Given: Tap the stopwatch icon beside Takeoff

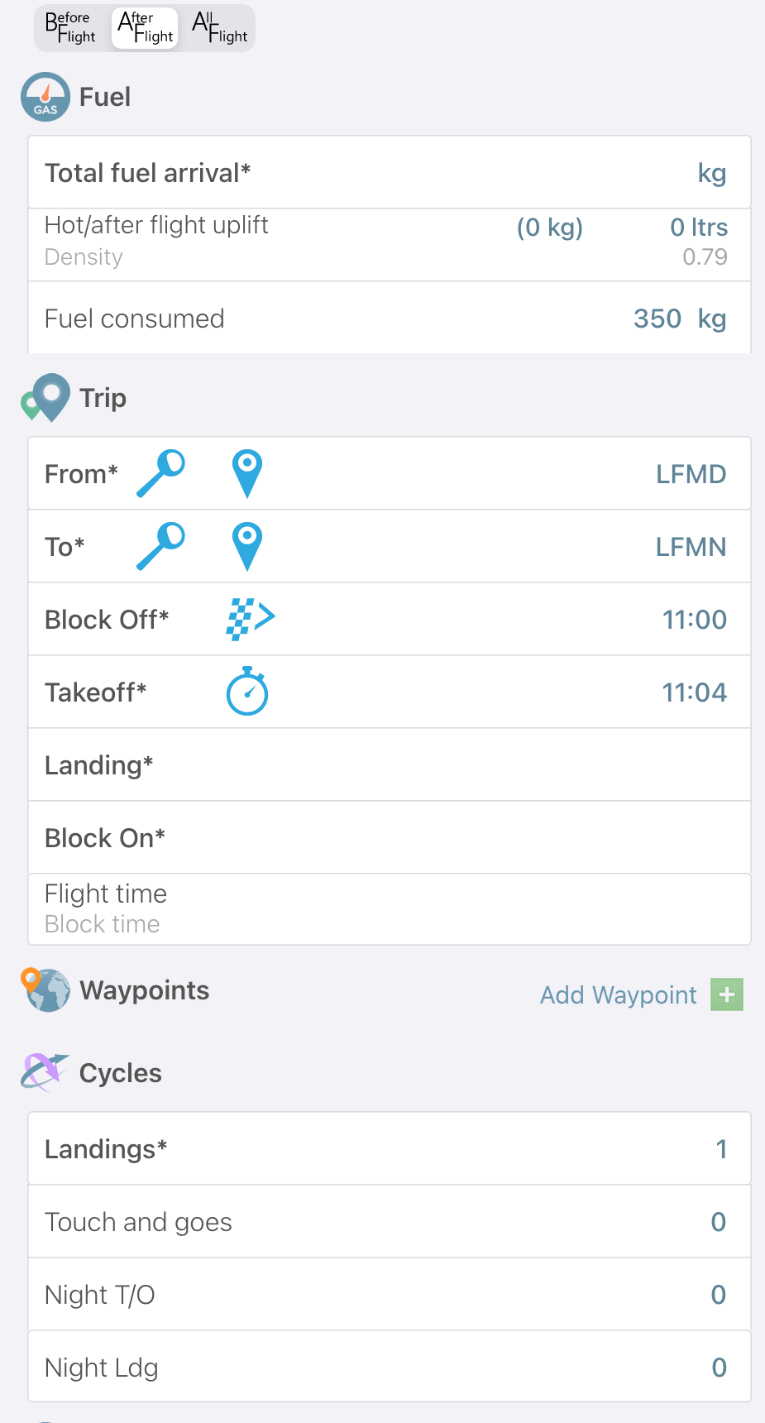Looking at the screenshot, I should [247, 693].
